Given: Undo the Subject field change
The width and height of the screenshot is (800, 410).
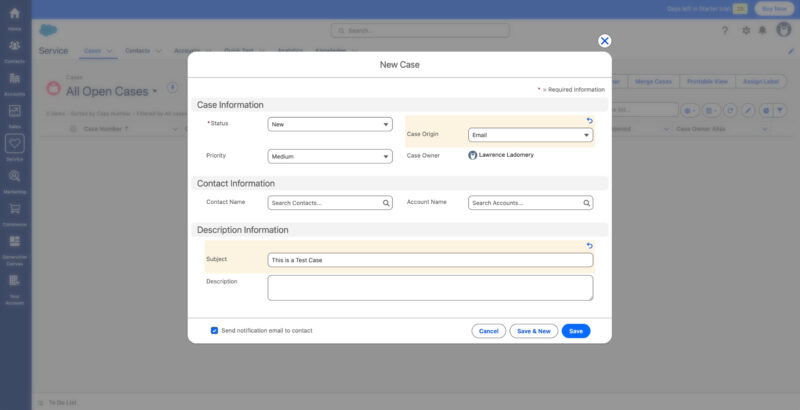Looking at the screenshot, I should pos(589,246).
